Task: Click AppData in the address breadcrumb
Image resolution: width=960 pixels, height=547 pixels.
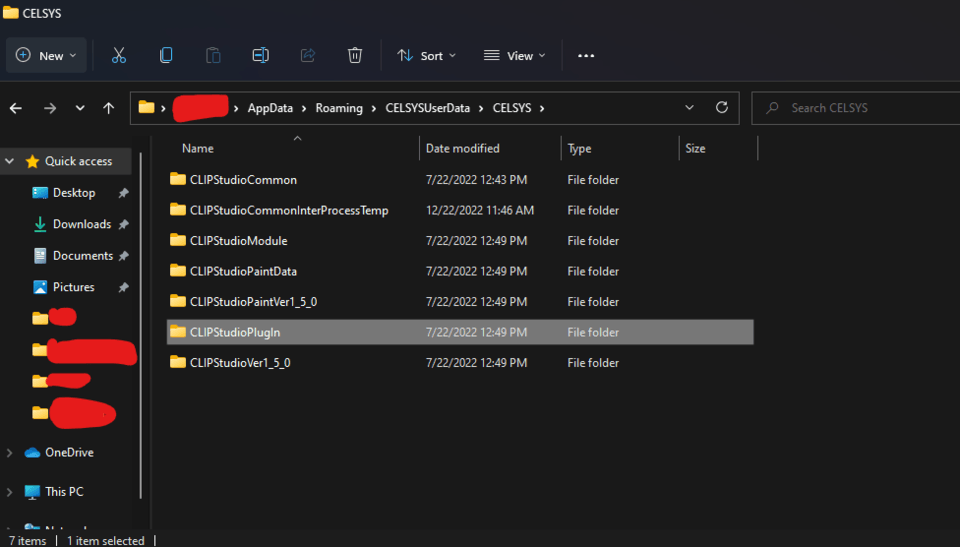Action: pos(271,108)
